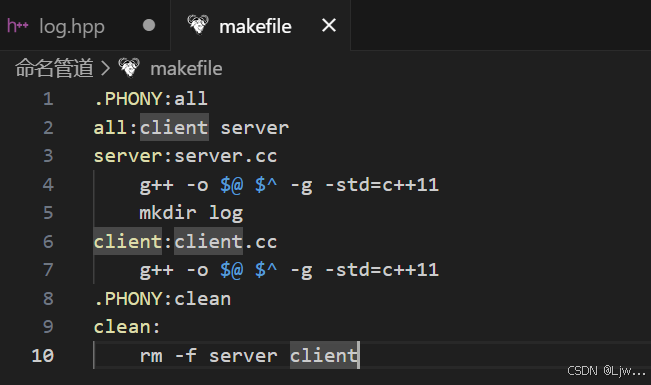This screenshot has height=385, width=651.
Task: Click the unsaved dot on log.hpp tab
Action: [x=149, y=26]
